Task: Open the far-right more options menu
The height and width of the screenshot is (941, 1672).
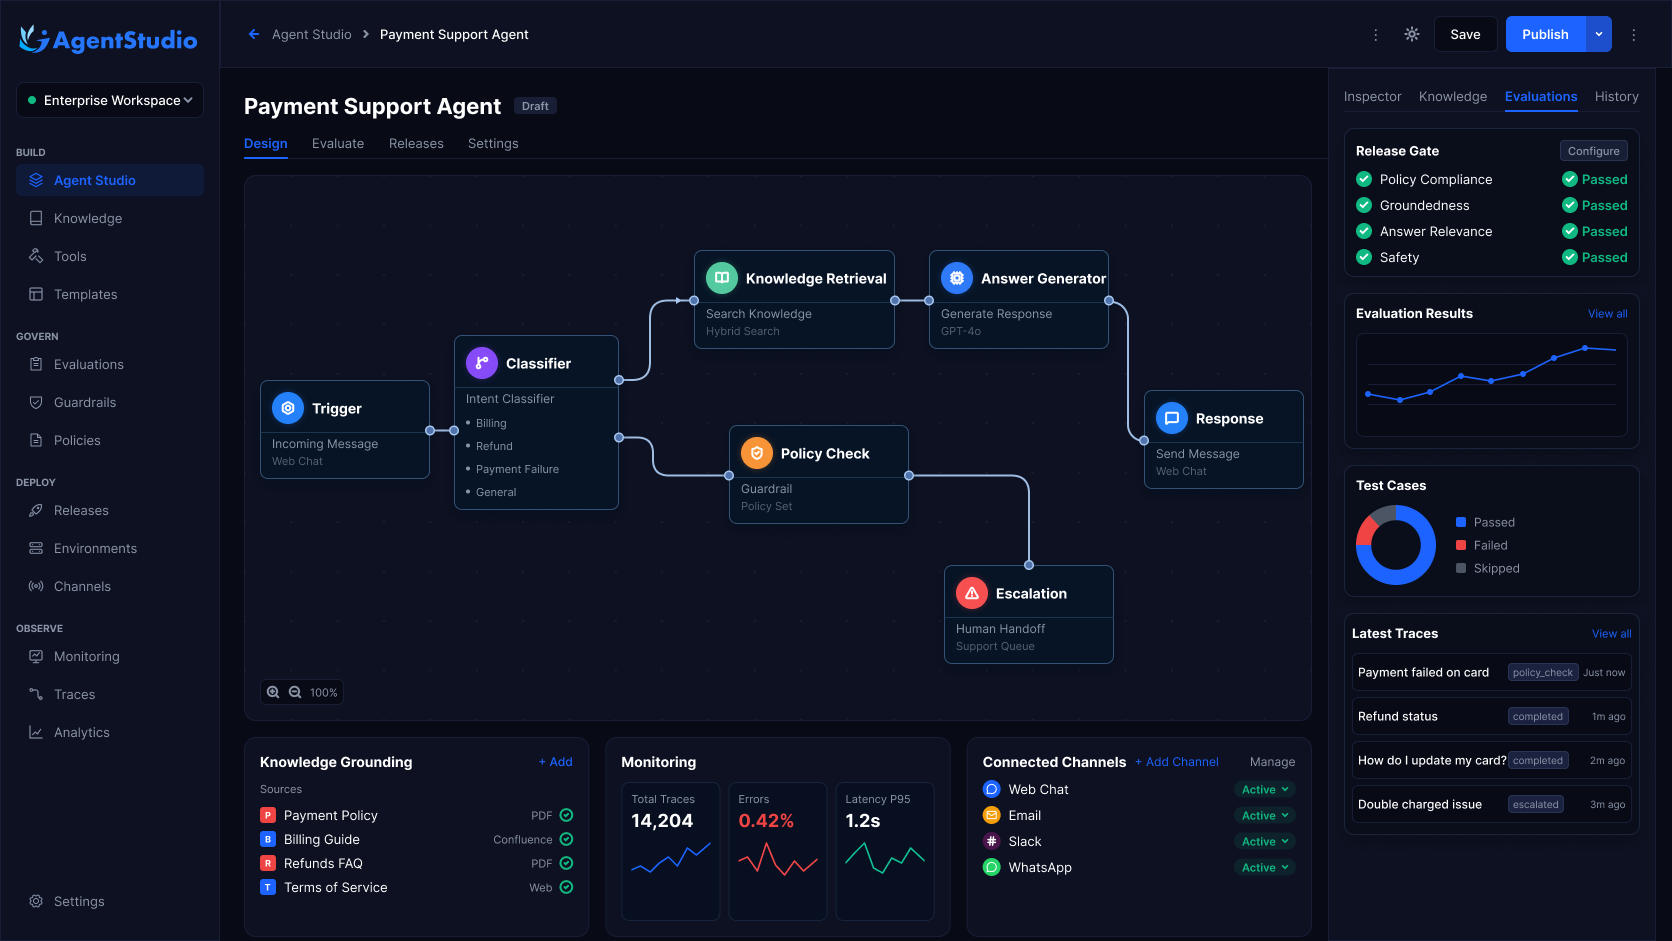Action: coord(1634,34)
